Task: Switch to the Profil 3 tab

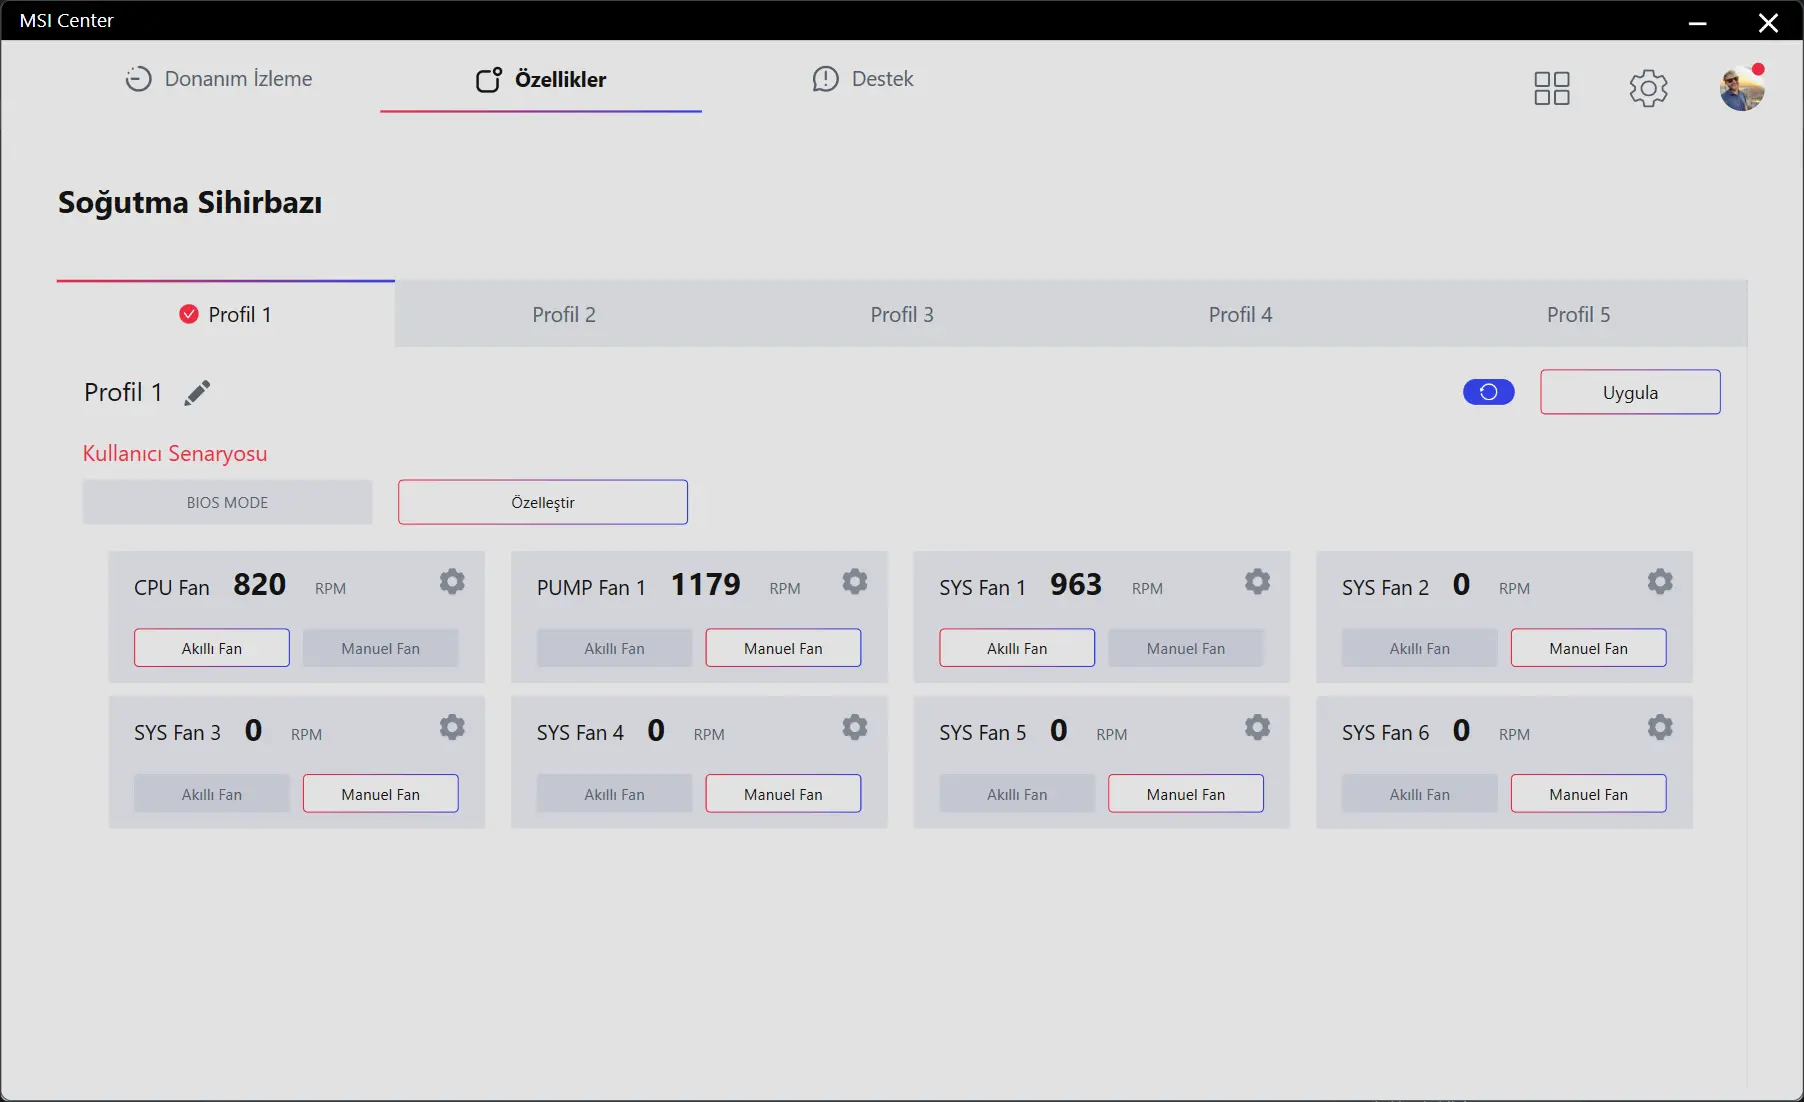Action: point(902,314)
